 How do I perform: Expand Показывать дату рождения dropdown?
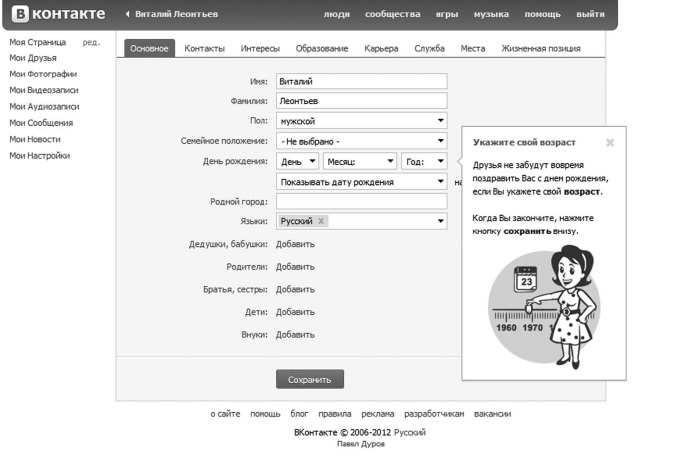tap(361, 181)
